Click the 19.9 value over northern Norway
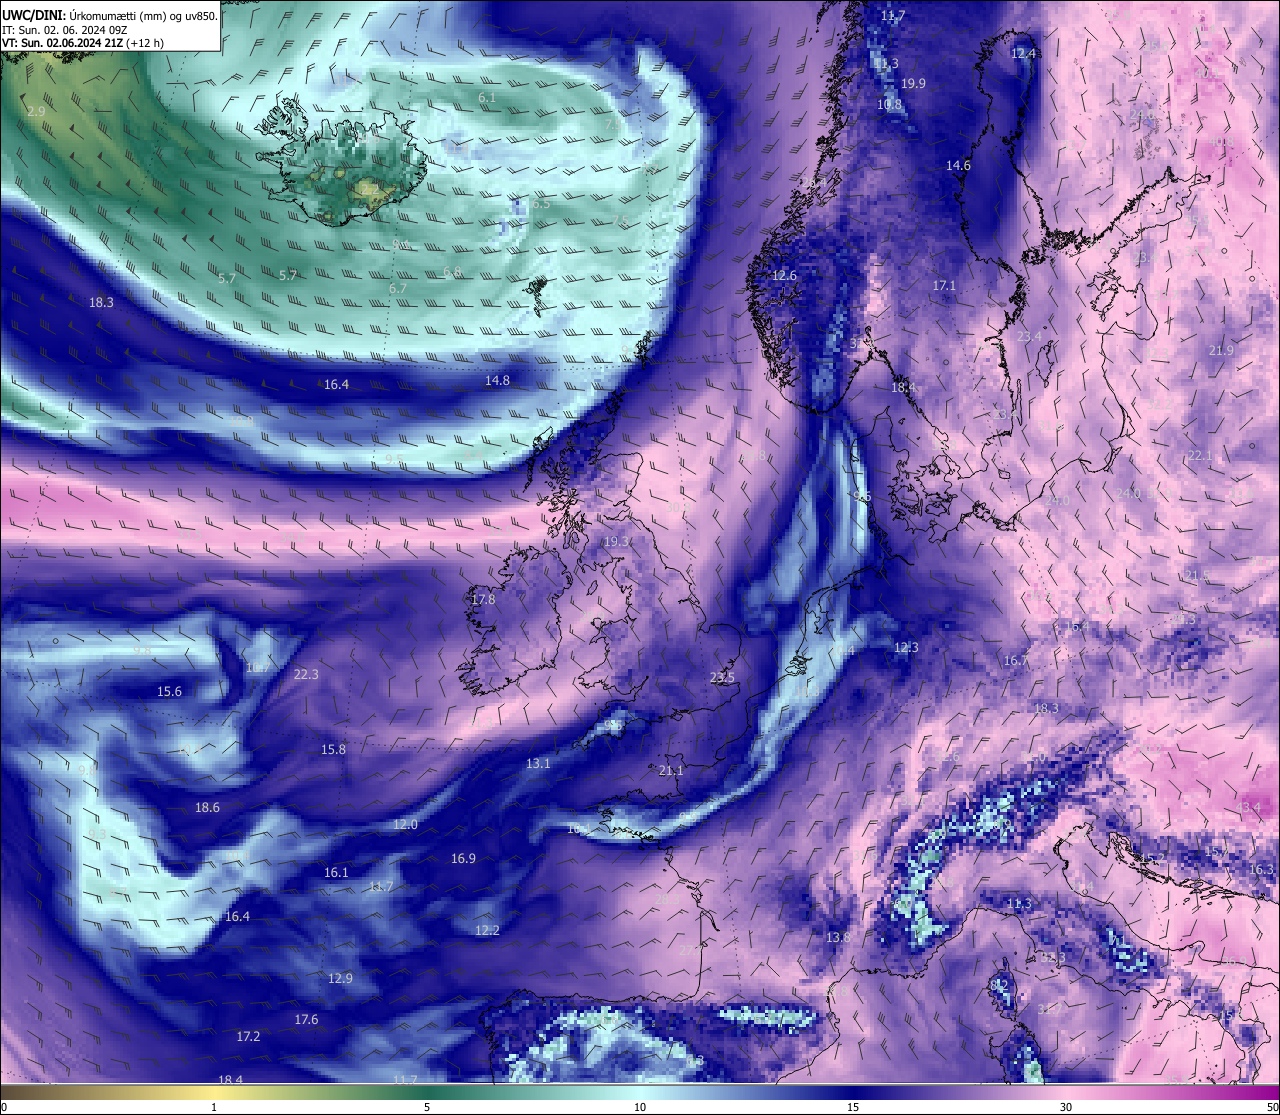 point(913,84)
